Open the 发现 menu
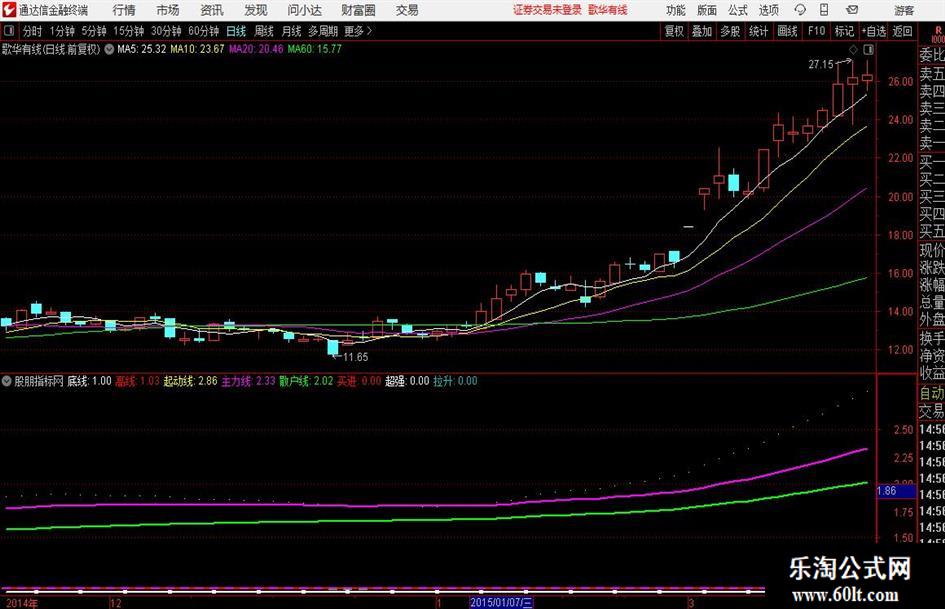Screen dimensions: 945x609 [x=256, y=10]
